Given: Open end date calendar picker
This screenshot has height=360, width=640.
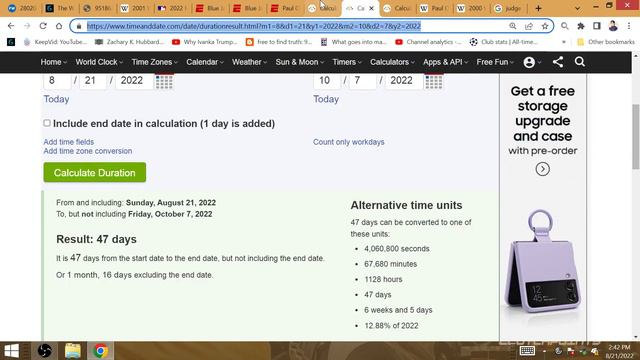Looking at the screenshot, I should point(433,81).
